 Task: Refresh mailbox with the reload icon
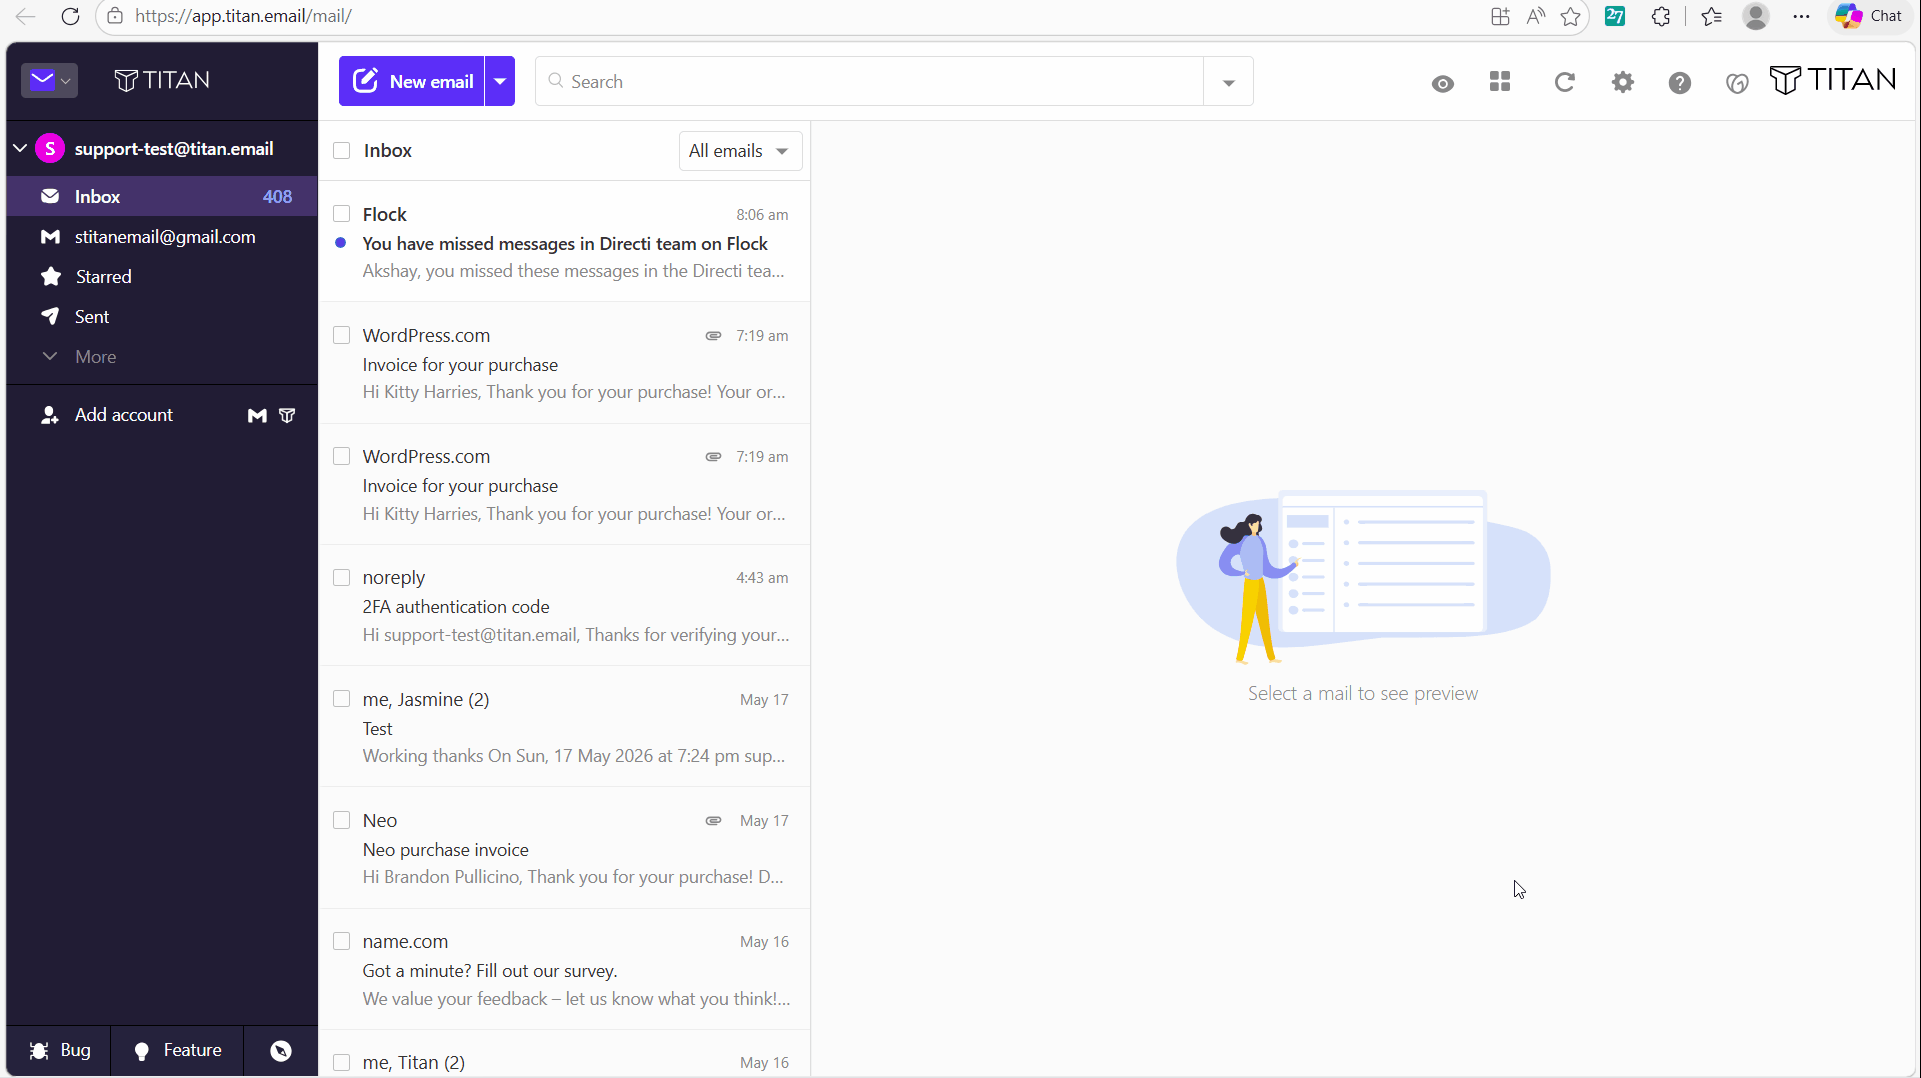pyautogui.click(x=1565, y=82)
